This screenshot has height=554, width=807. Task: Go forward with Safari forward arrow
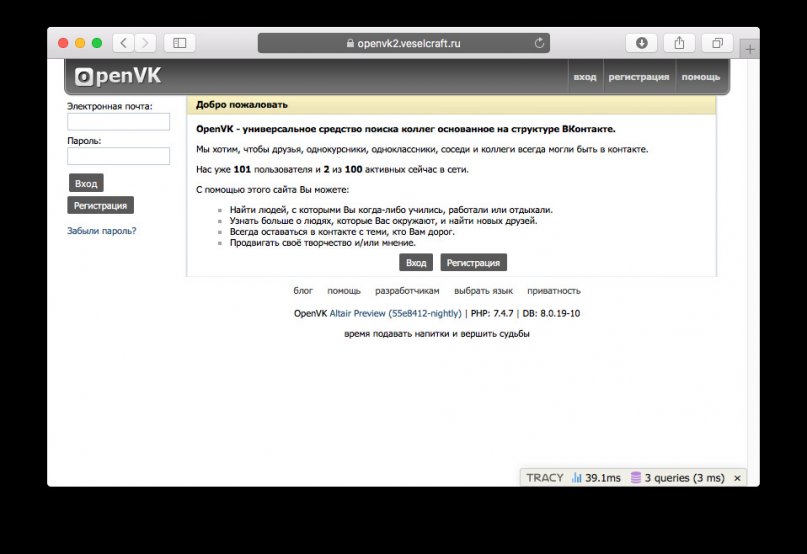146,43
